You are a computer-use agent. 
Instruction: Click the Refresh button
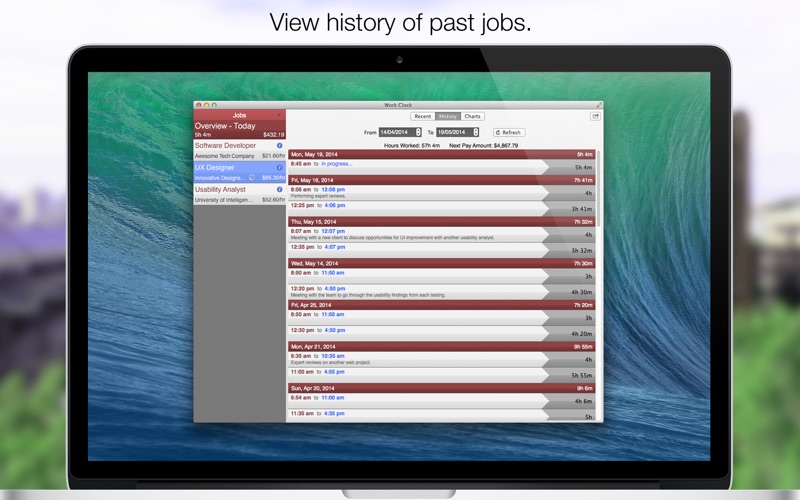pyautogui.click(x=509, y=133)
